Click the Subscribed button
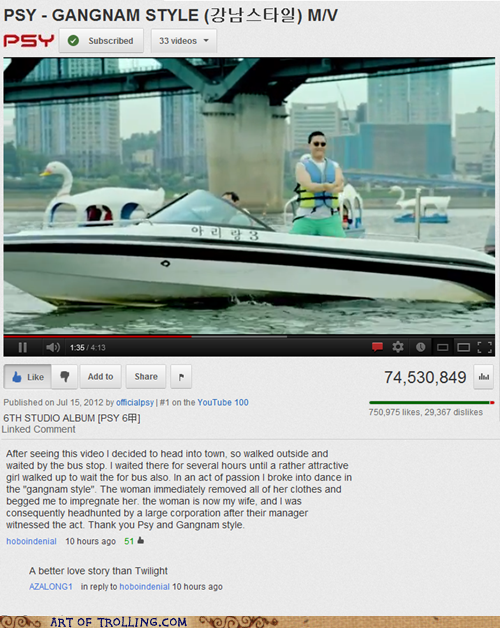The width and height of the screenshot is (500, 628). [x=101, y=40]
